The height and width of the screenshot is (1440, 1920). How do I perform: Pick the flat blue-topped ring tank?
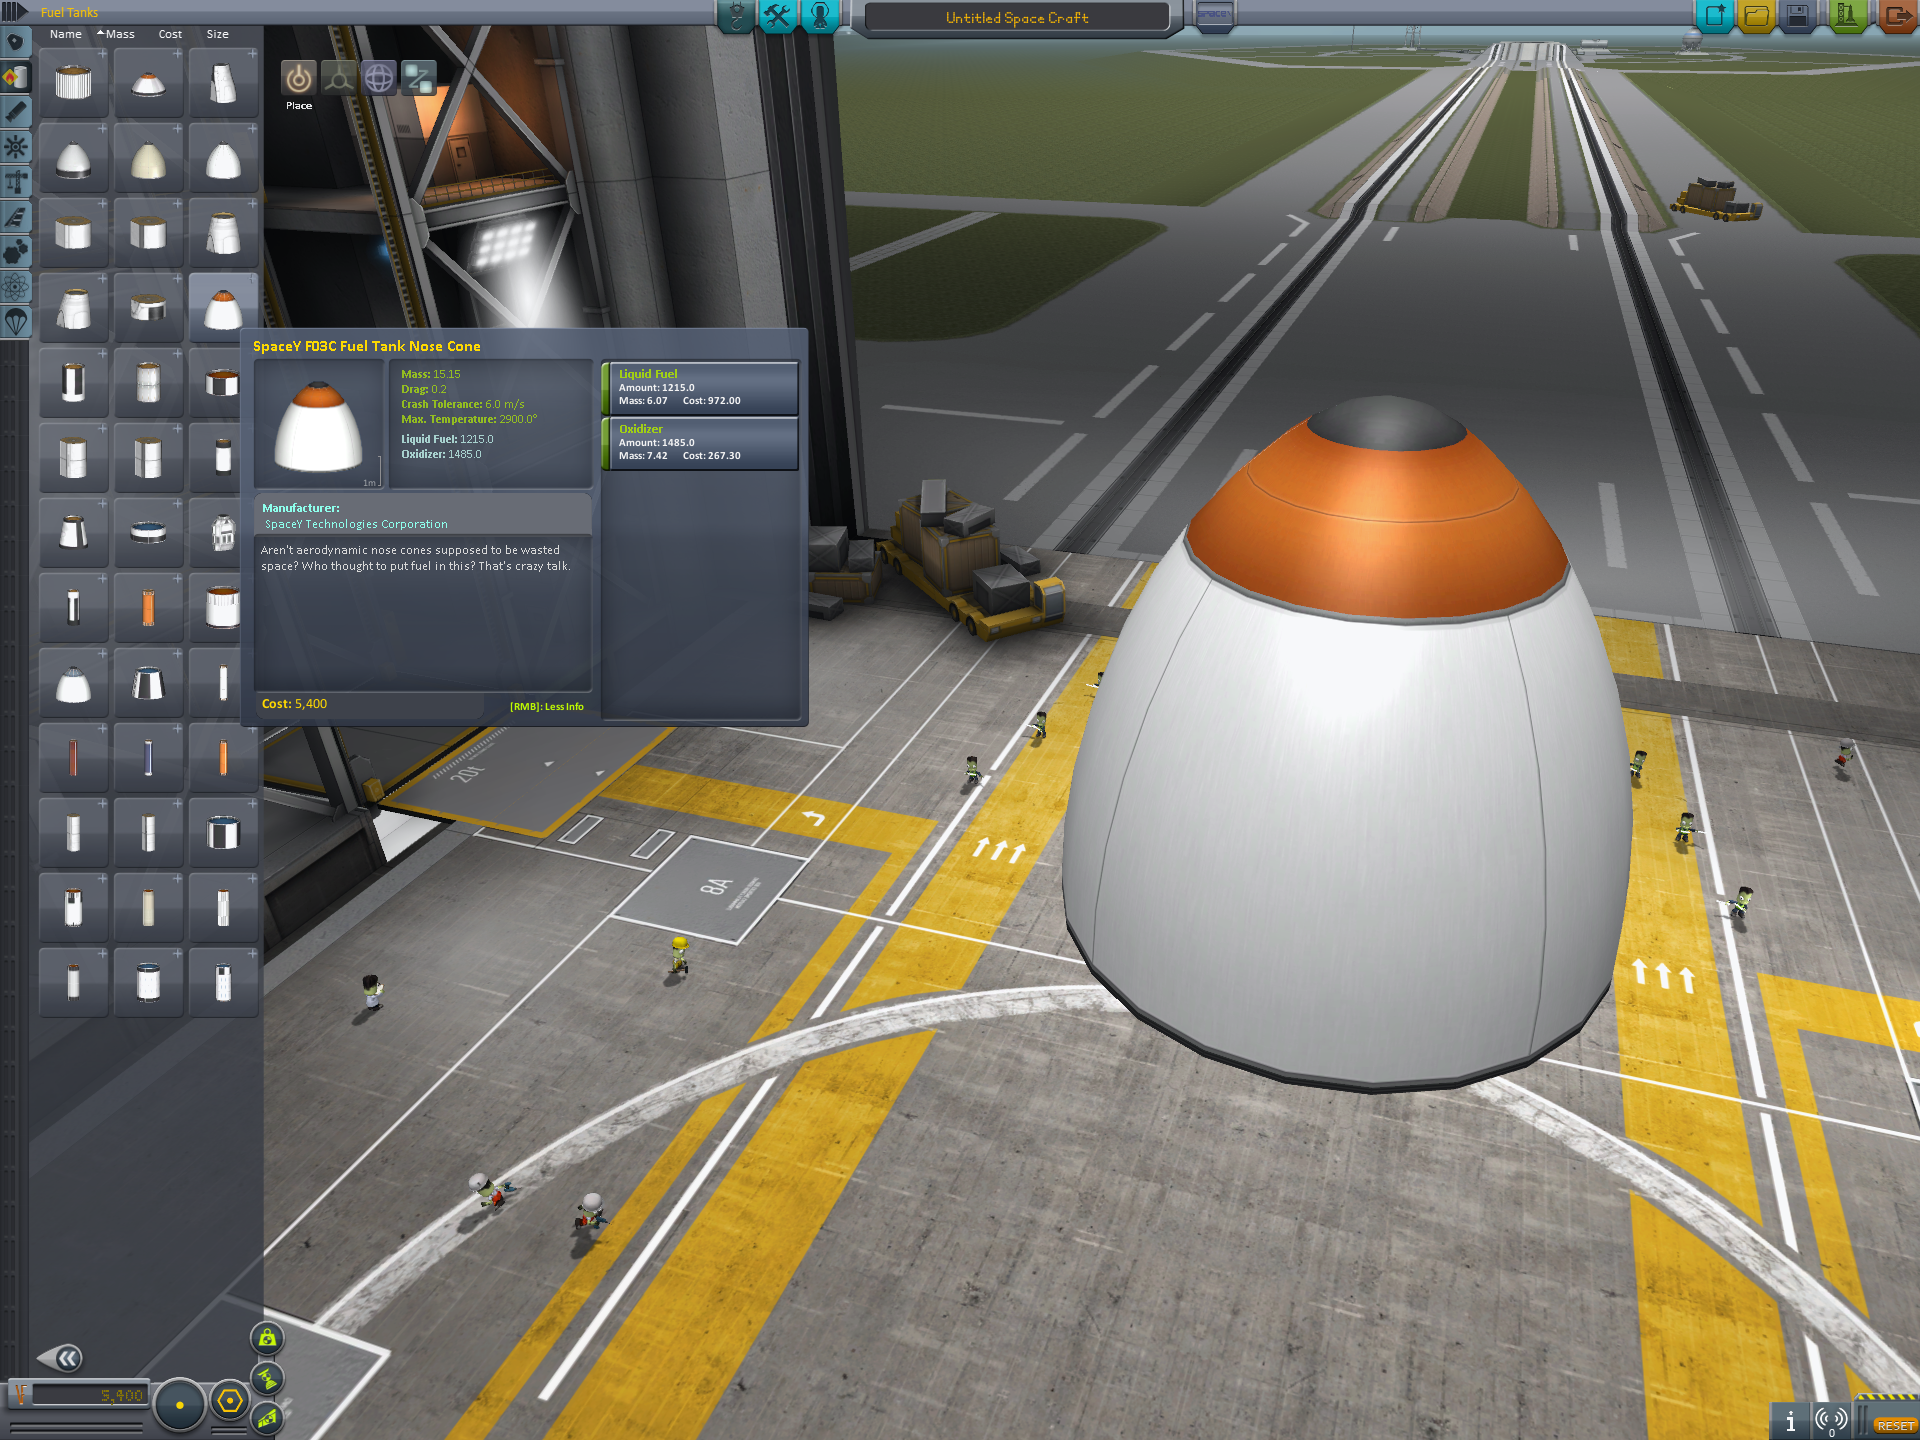[148, 533]
